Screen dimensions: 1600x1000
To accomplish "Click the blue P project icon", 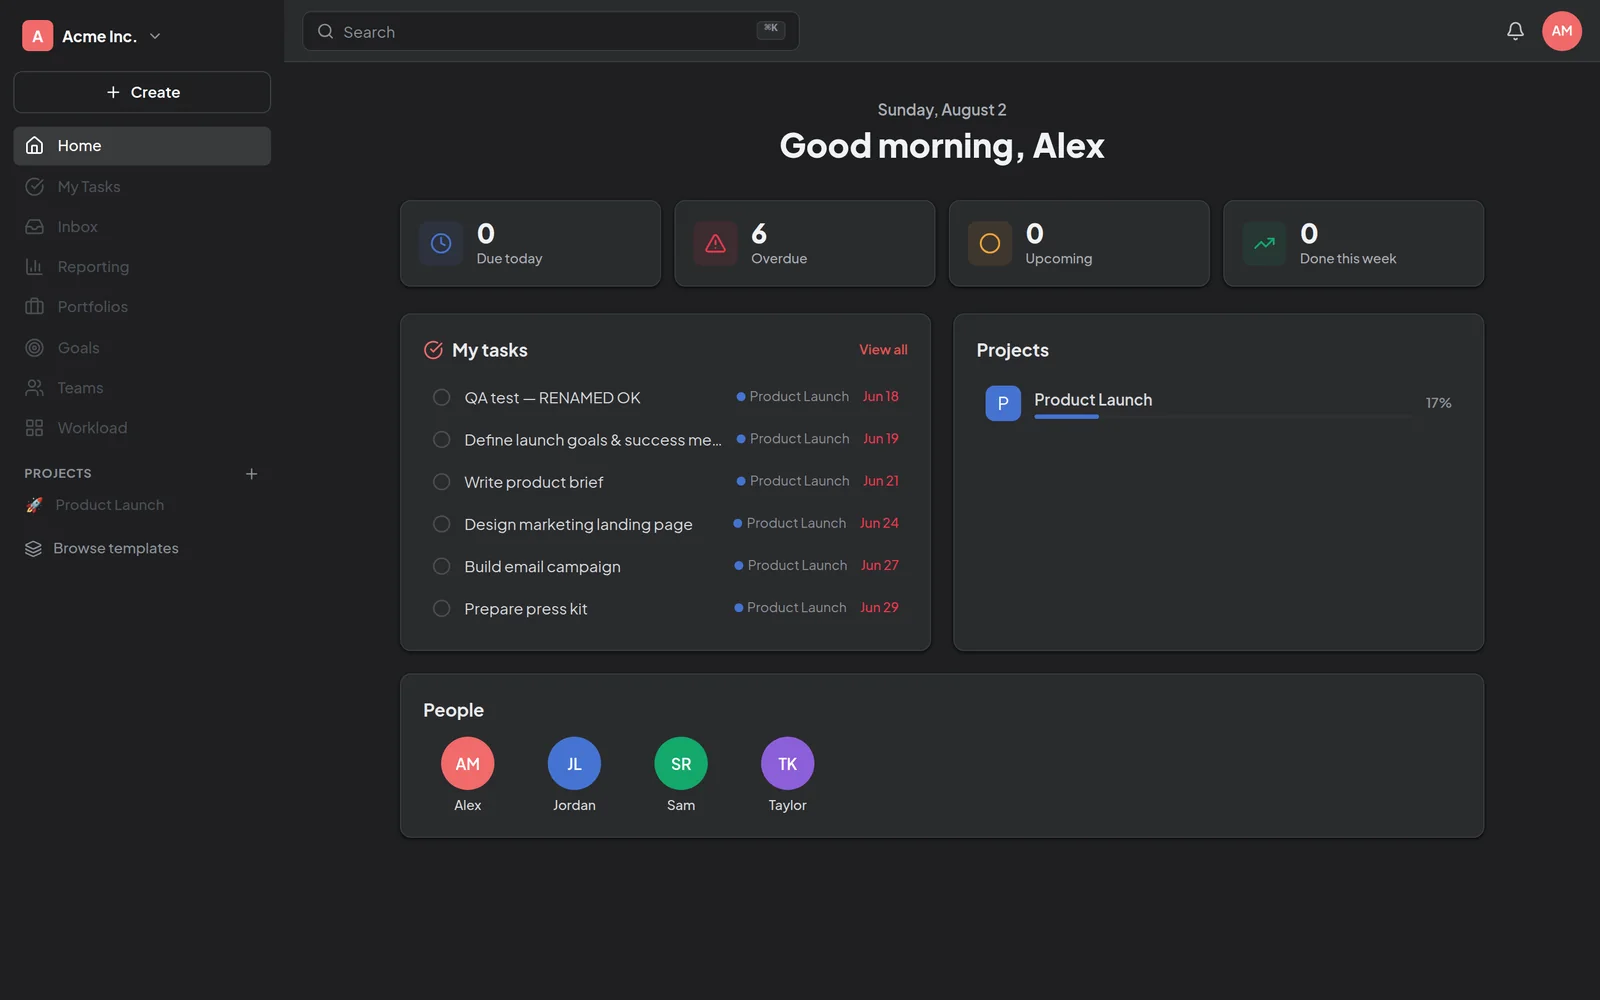I will [1003, 403].
